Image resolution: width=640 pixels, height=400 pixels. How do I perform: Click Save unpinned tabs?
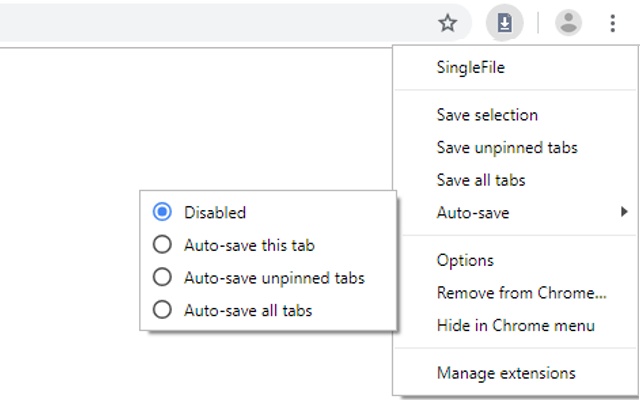[x=507, y=148]
